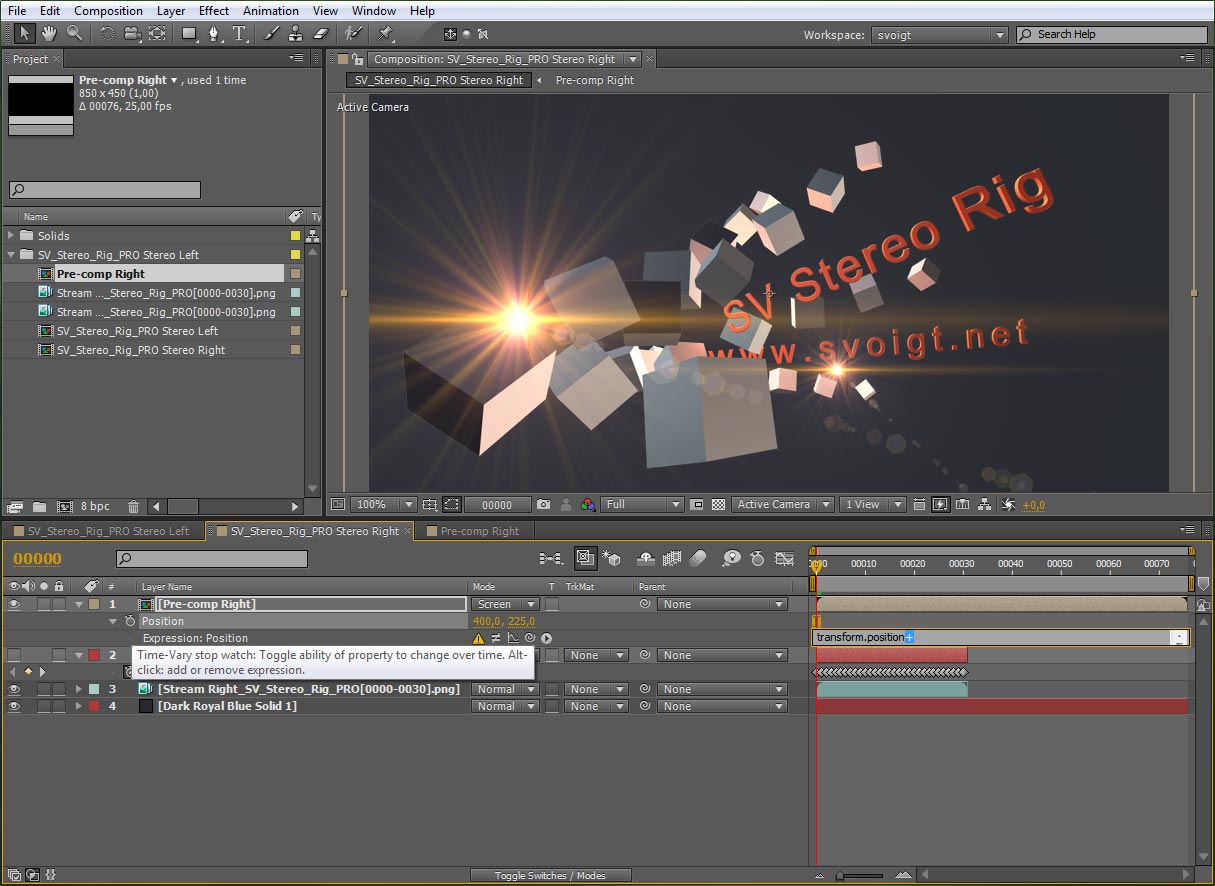This screenshot has width=1215, height=886.
Task: Select the Eraser tool
Action: 321,33
